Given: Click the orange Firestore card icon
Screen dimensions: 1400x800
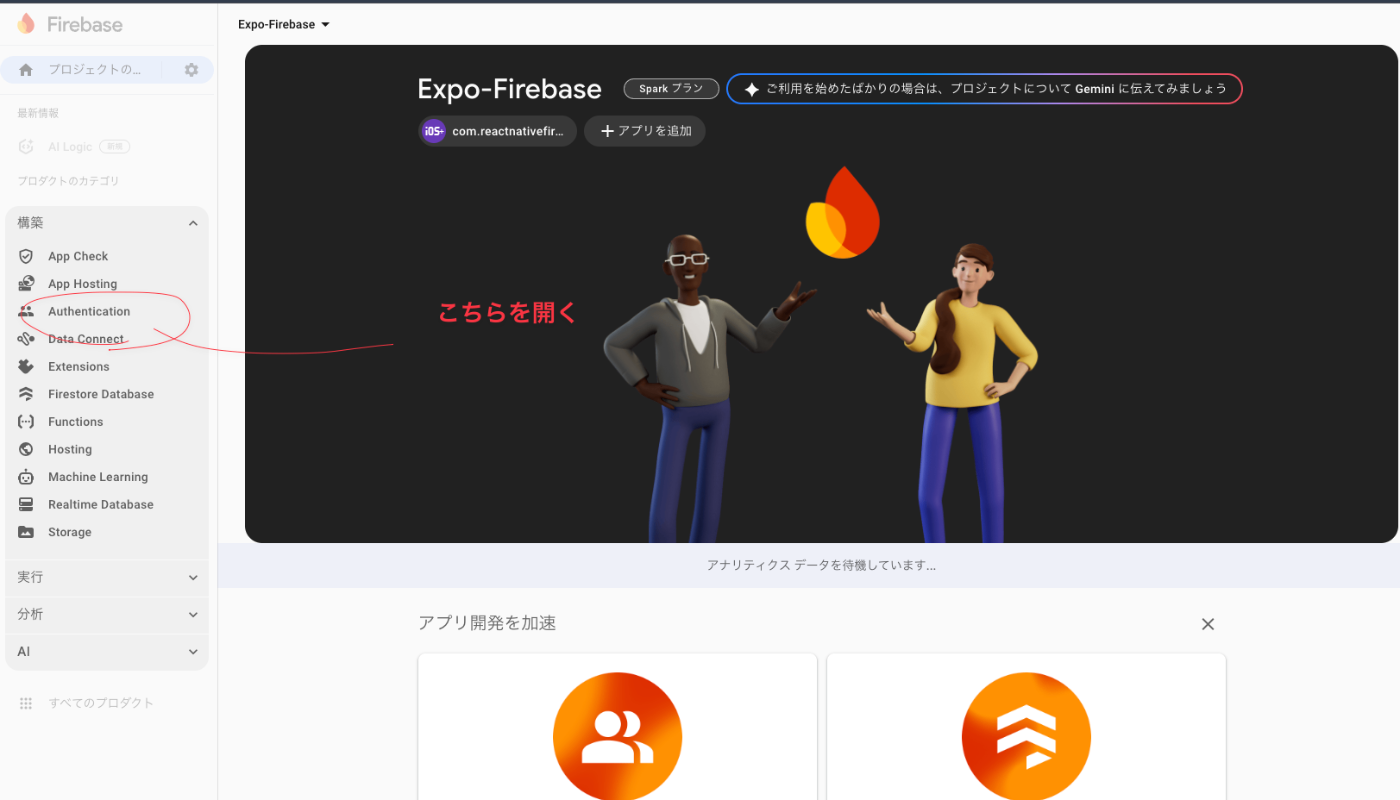Looking at the screenshot, I should point(1026,737).
